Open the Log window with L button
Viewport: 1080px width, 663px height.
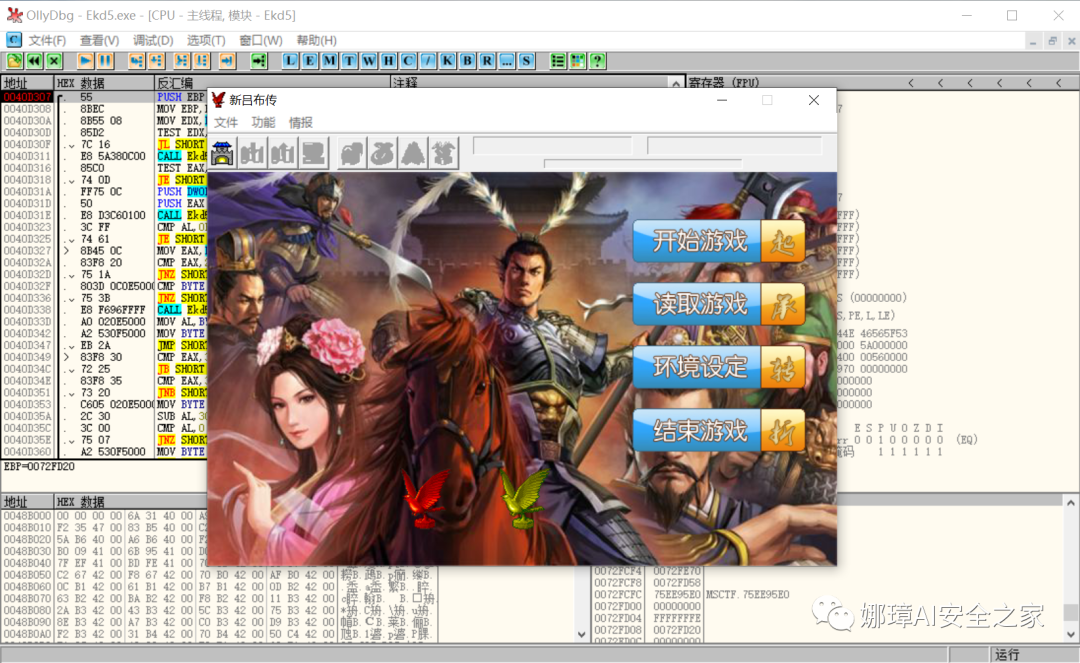pos(290,61)
